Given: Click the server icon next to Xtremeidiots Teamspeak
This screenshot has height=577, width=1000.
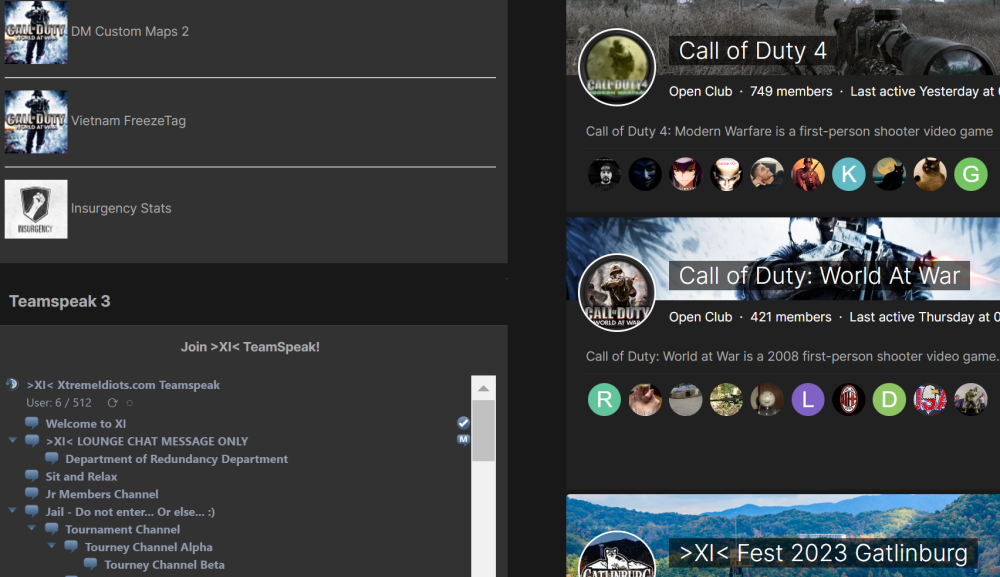Looking at the screenshot, I should (x=11, y=384).
